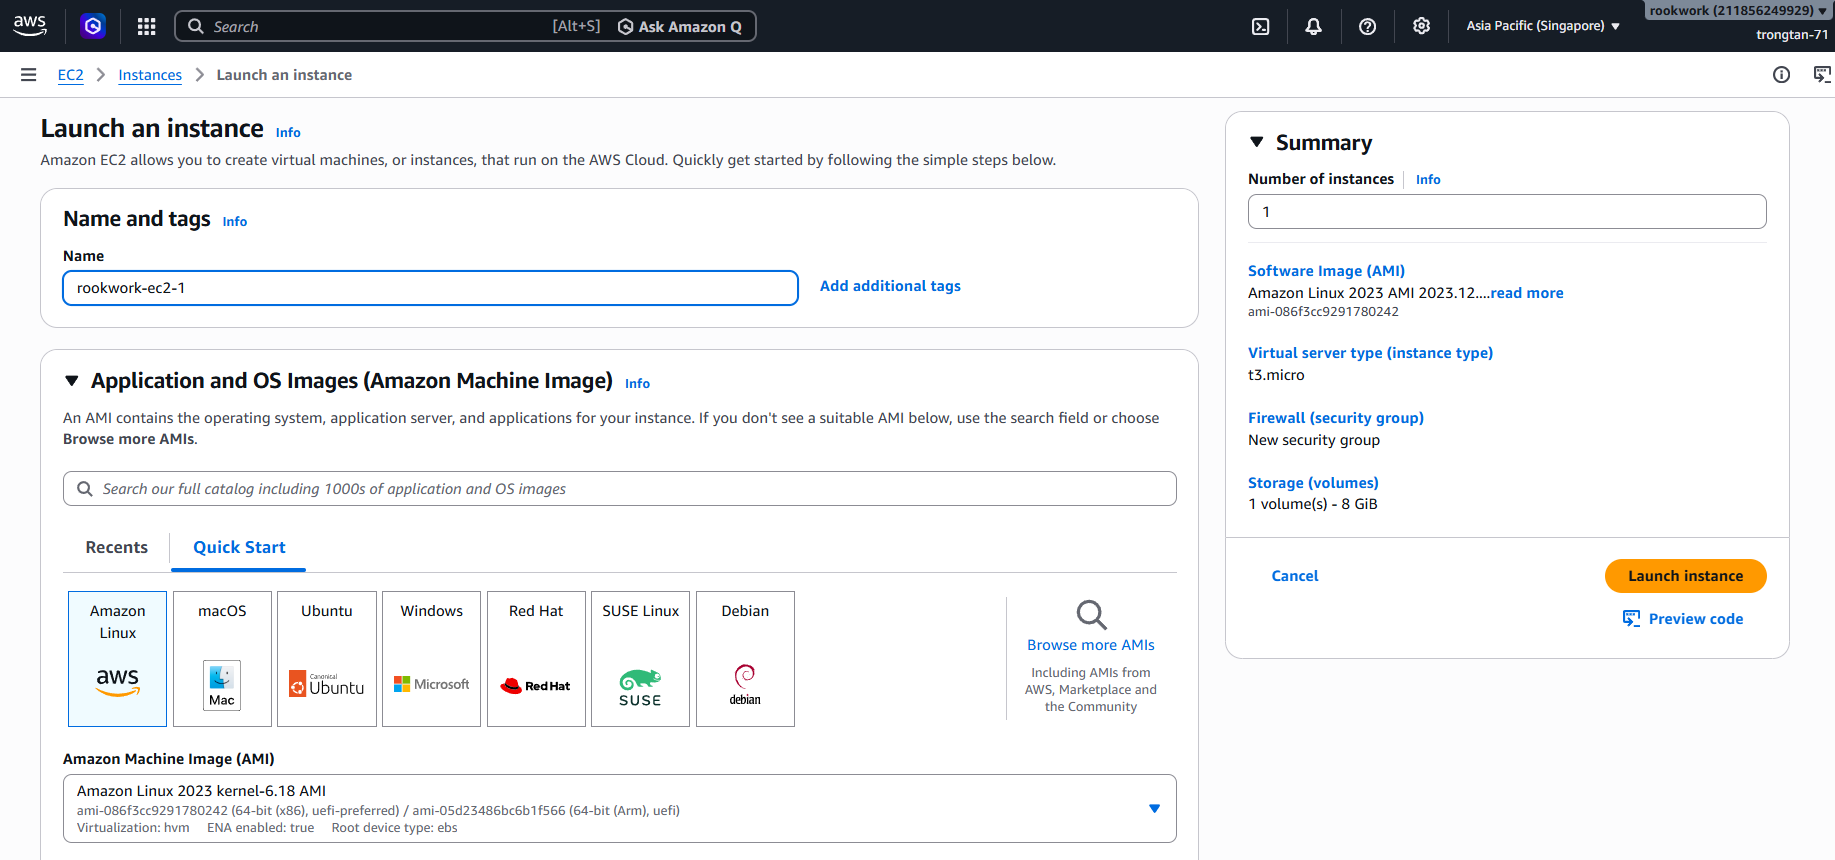Click the instance Name input field
Screen dimensions: 1835x860
(430, 288)
